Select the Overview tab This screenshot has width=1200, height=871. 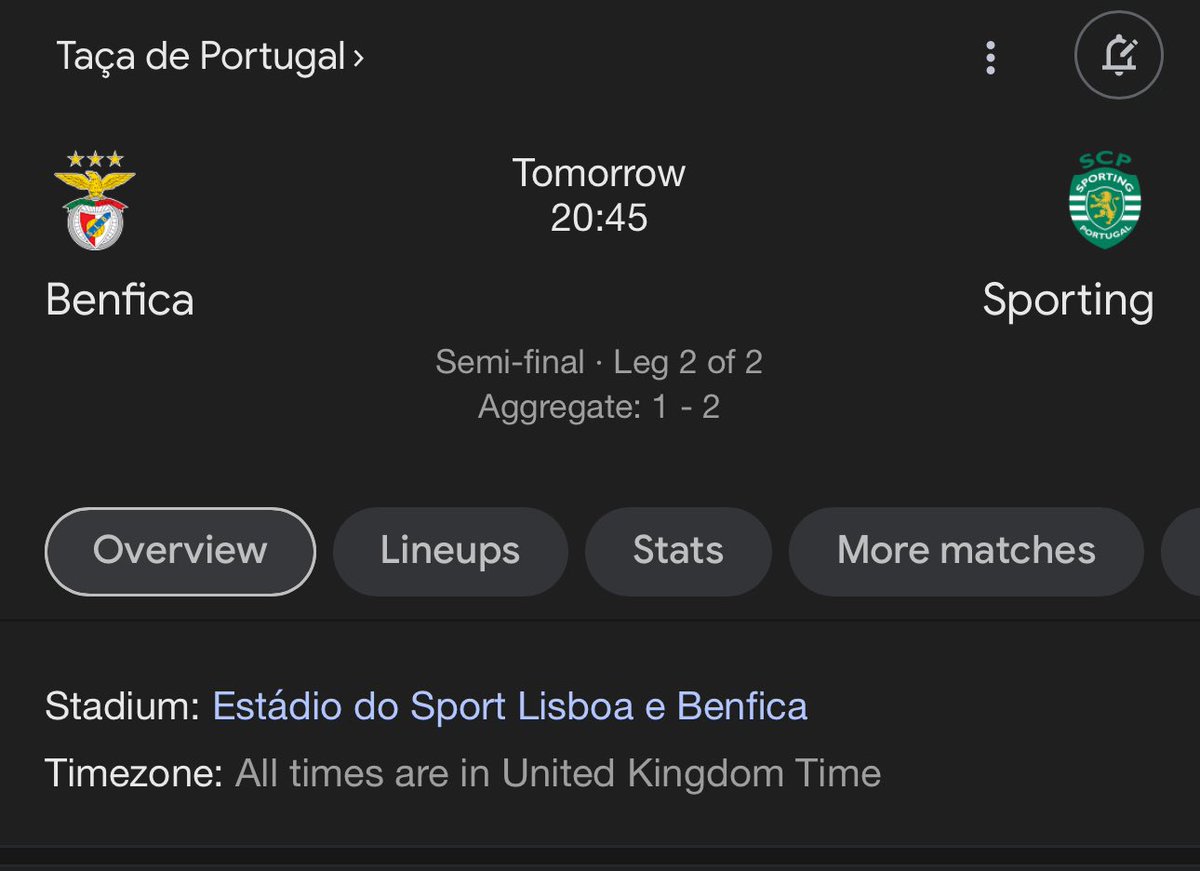pyautogui.click(x=180, y=551)
